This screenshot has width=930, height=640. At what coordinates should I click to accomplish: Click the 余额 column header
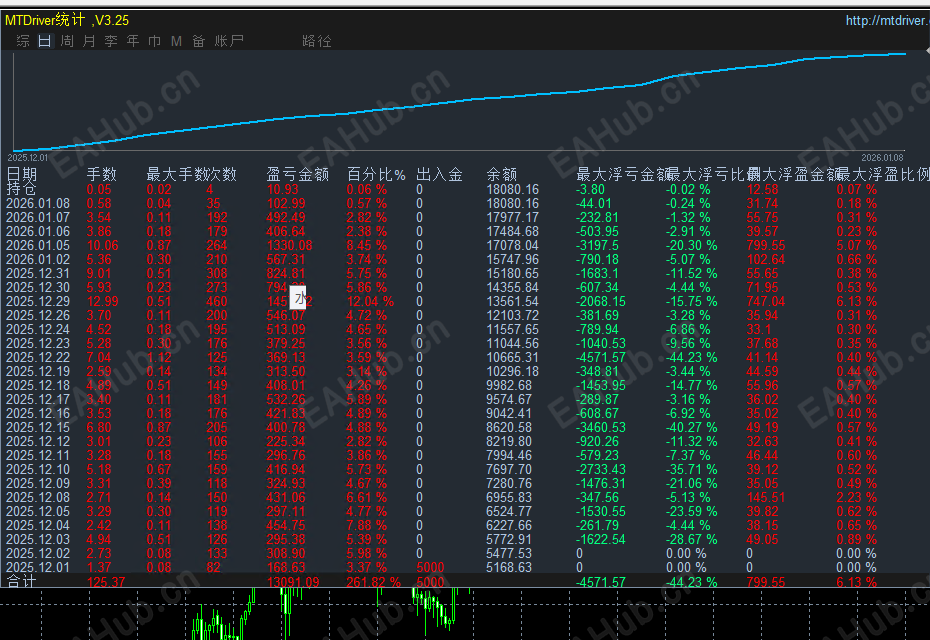pyautogui.click(x=501, y=174)
